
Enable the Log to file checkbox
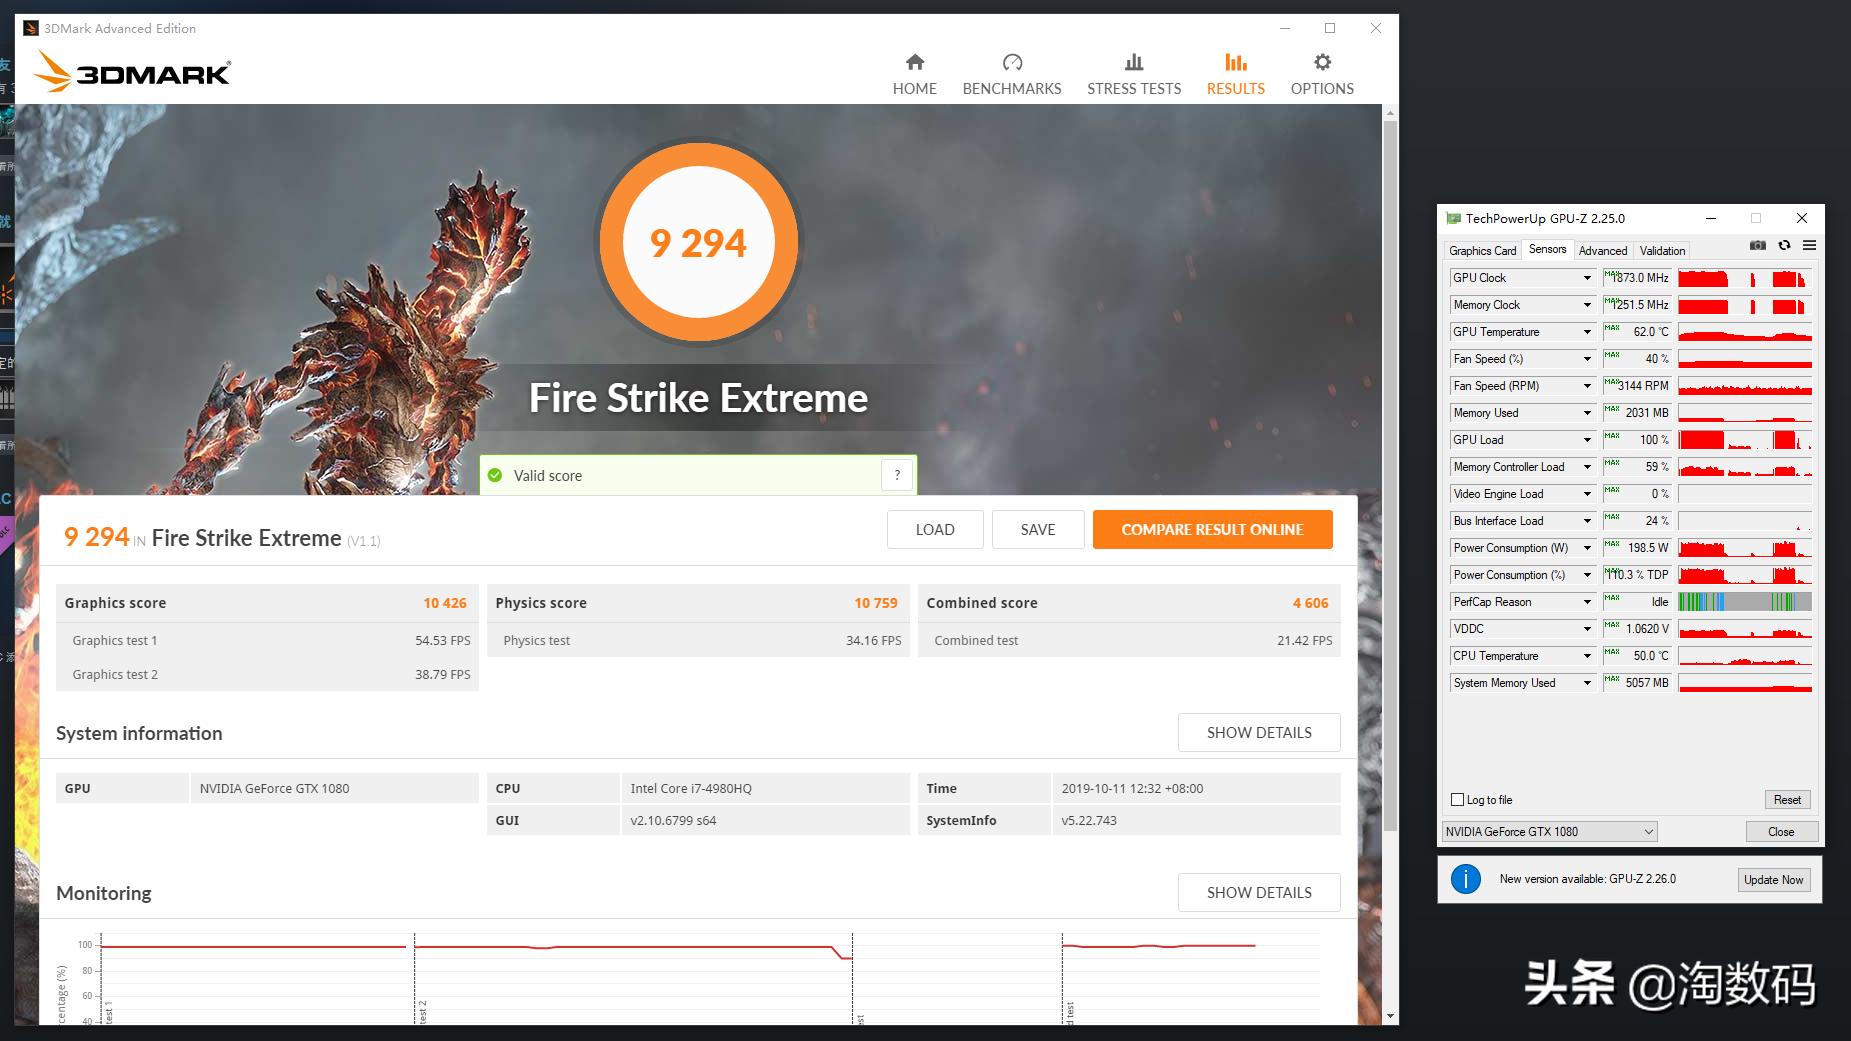point(1458,799)
